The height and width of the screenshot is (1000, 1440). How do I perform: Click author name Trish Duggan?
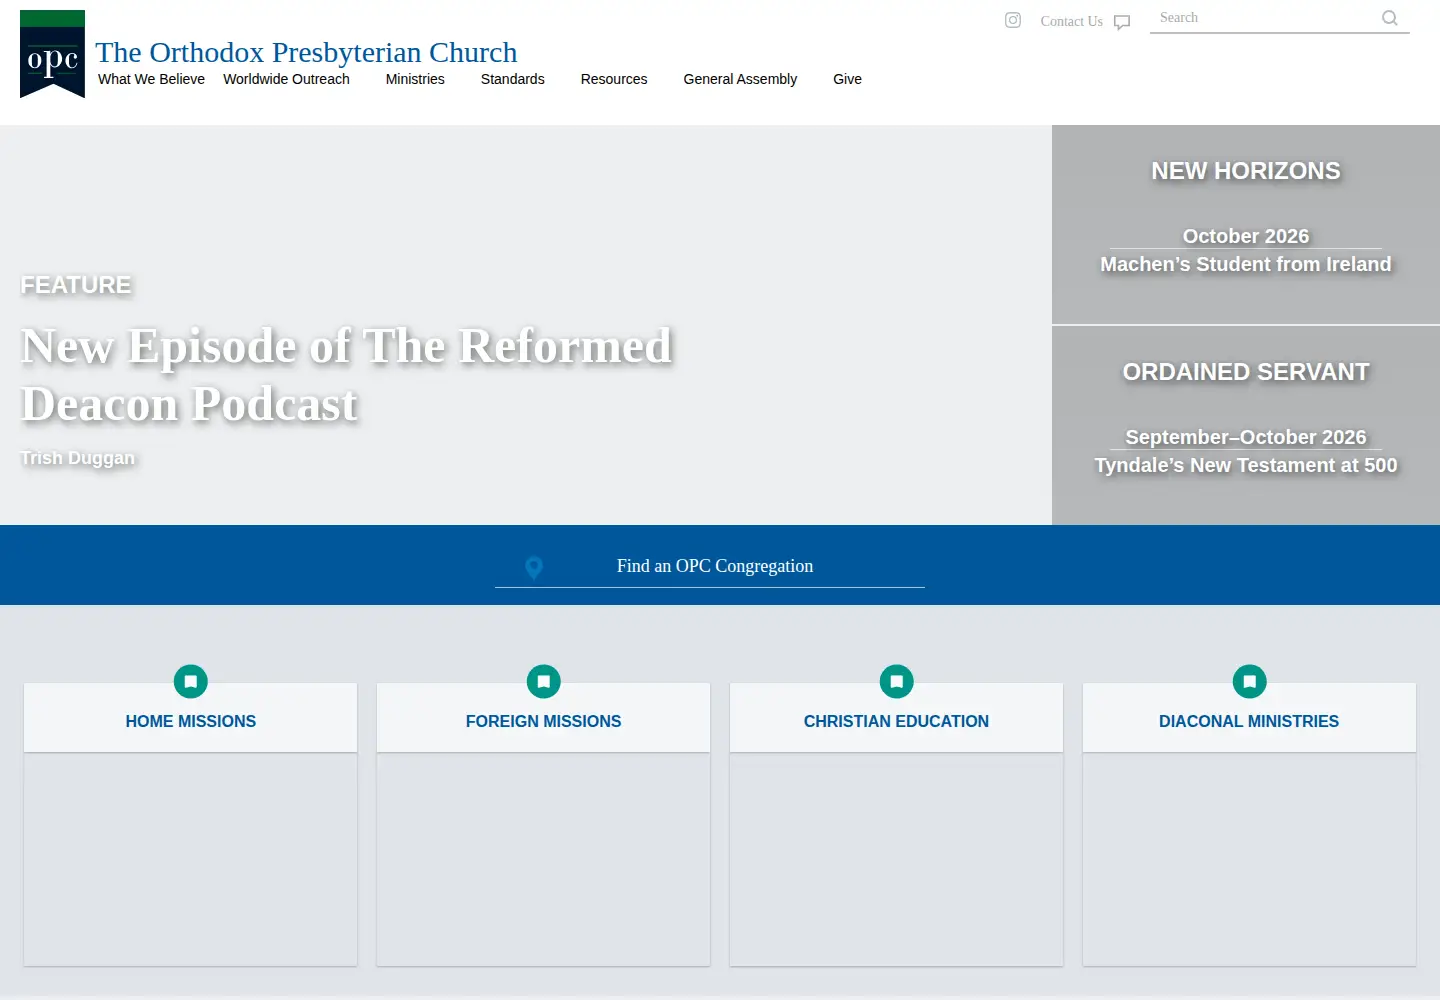[77, 458]
